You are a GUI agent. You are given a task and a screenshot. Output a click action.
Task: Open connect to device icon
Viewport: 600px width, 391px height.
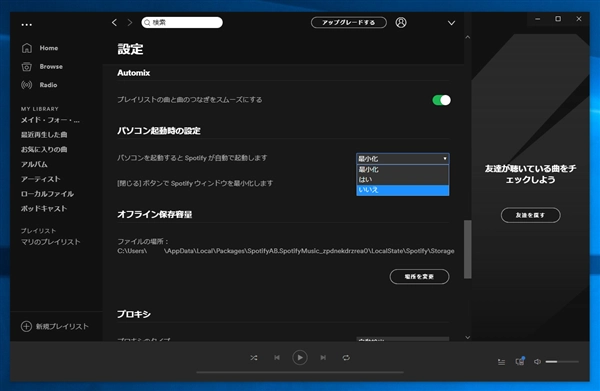click(520, 361)
